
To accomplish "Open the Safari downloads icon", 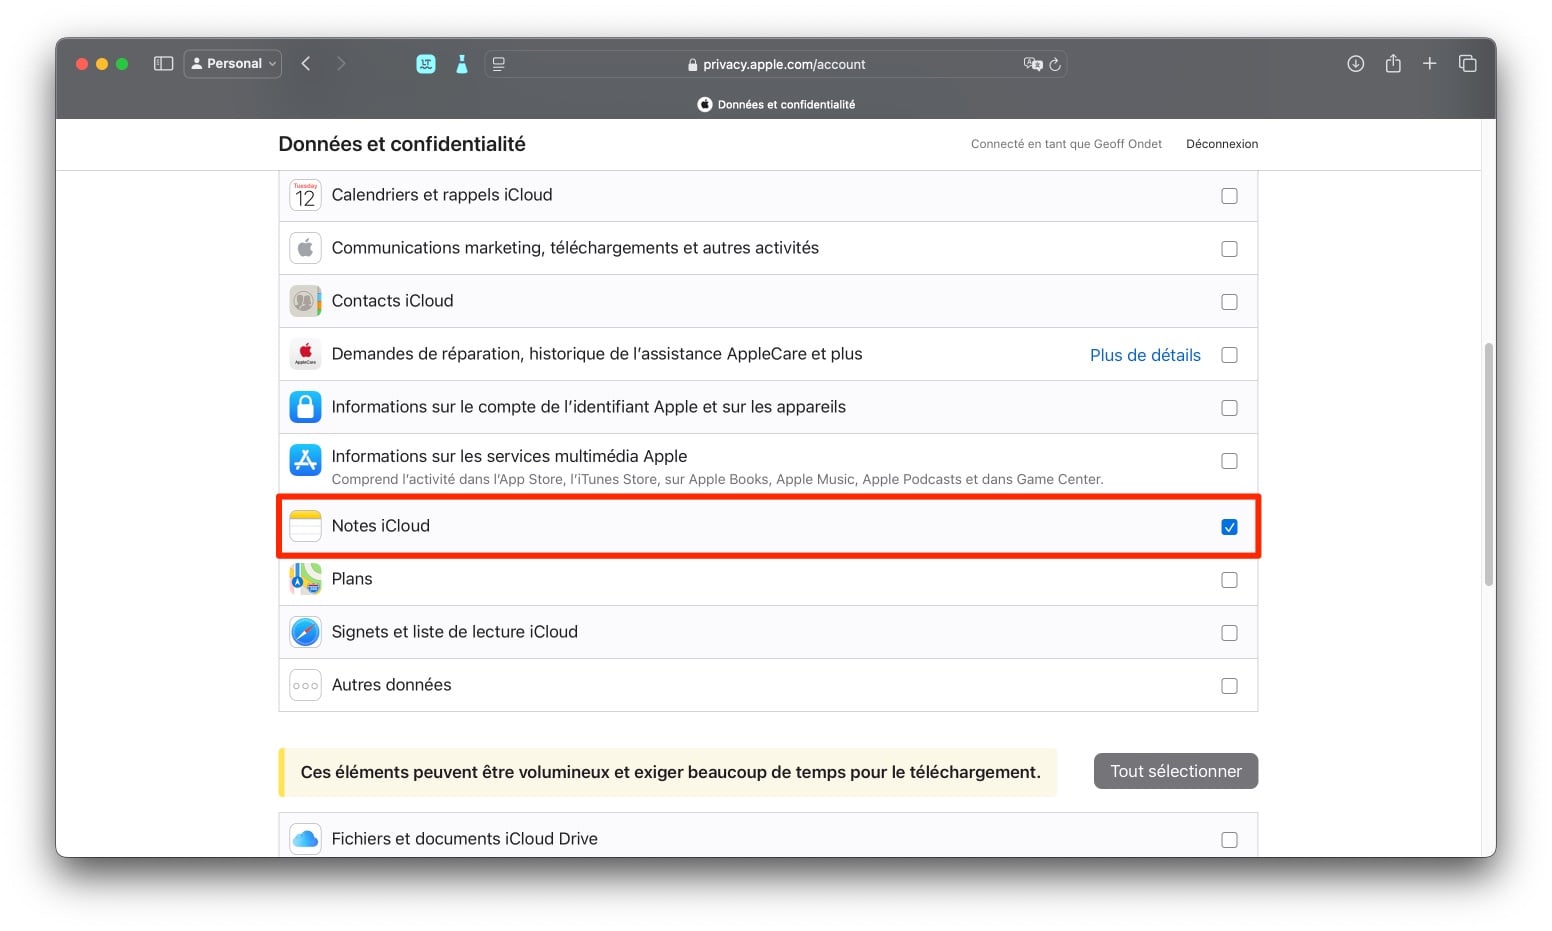I will (1355, 64).
